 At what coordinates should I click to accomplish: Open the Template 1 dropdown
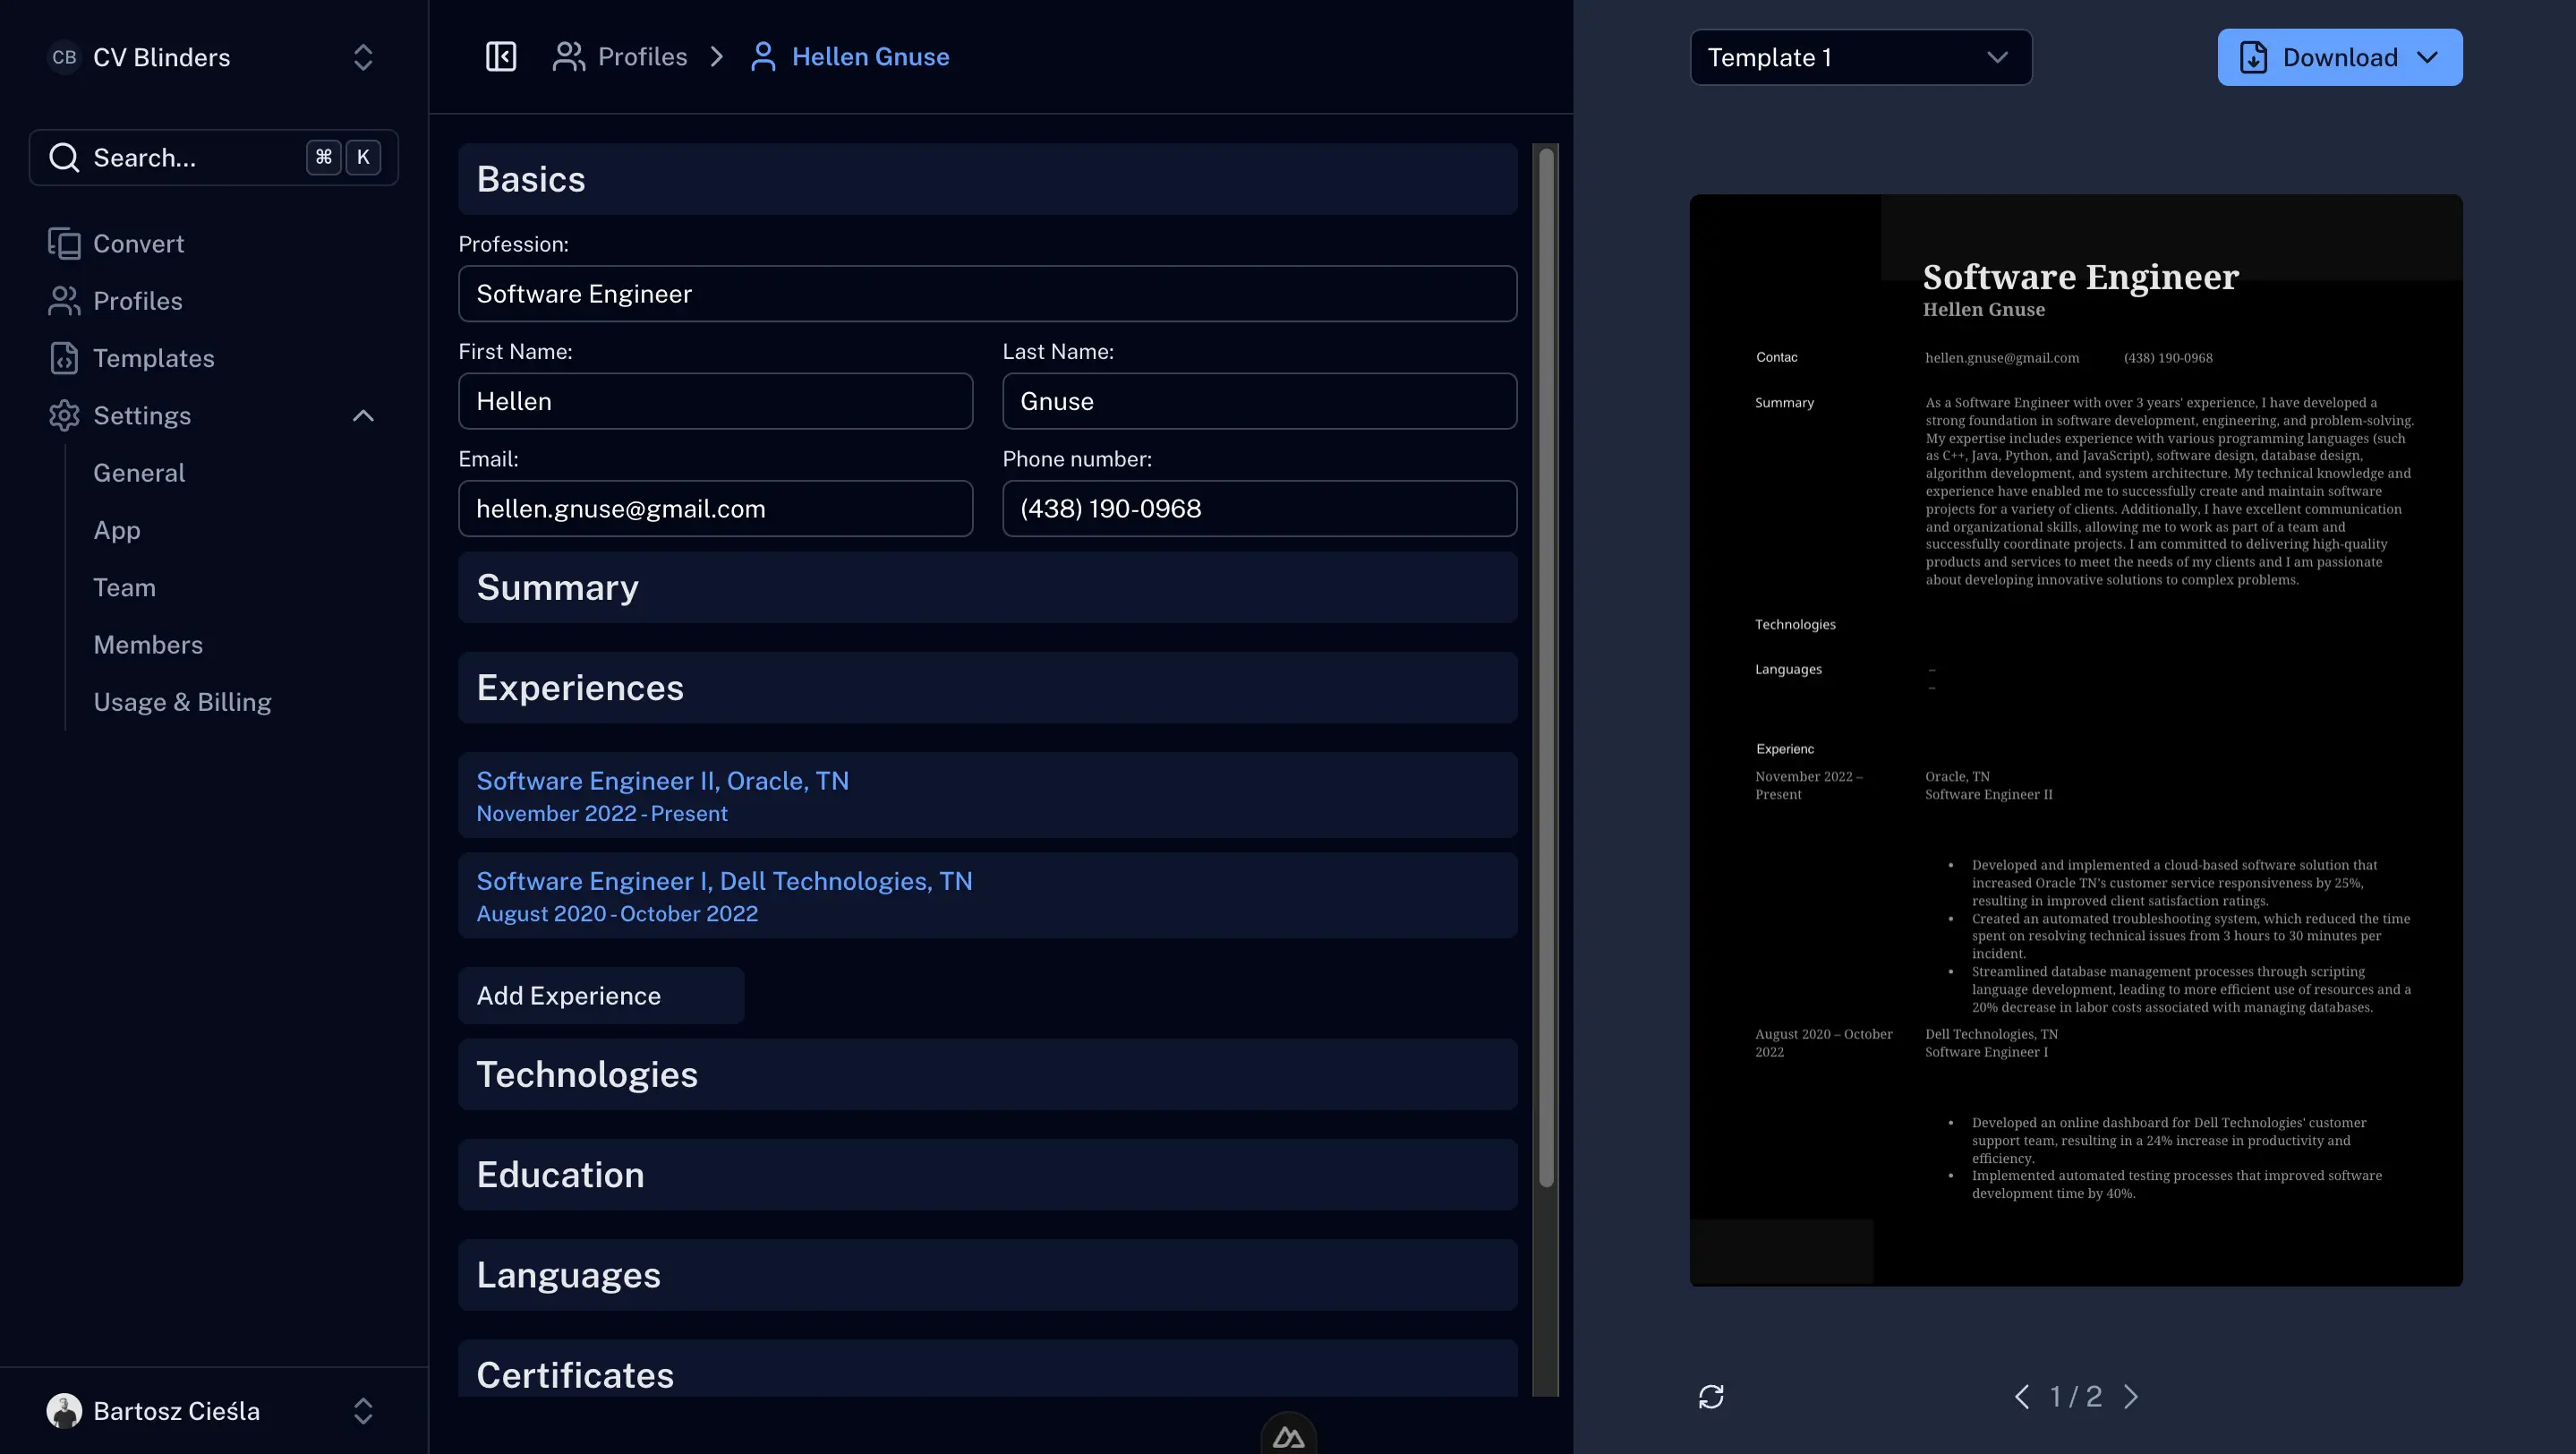click(1860, 57)
